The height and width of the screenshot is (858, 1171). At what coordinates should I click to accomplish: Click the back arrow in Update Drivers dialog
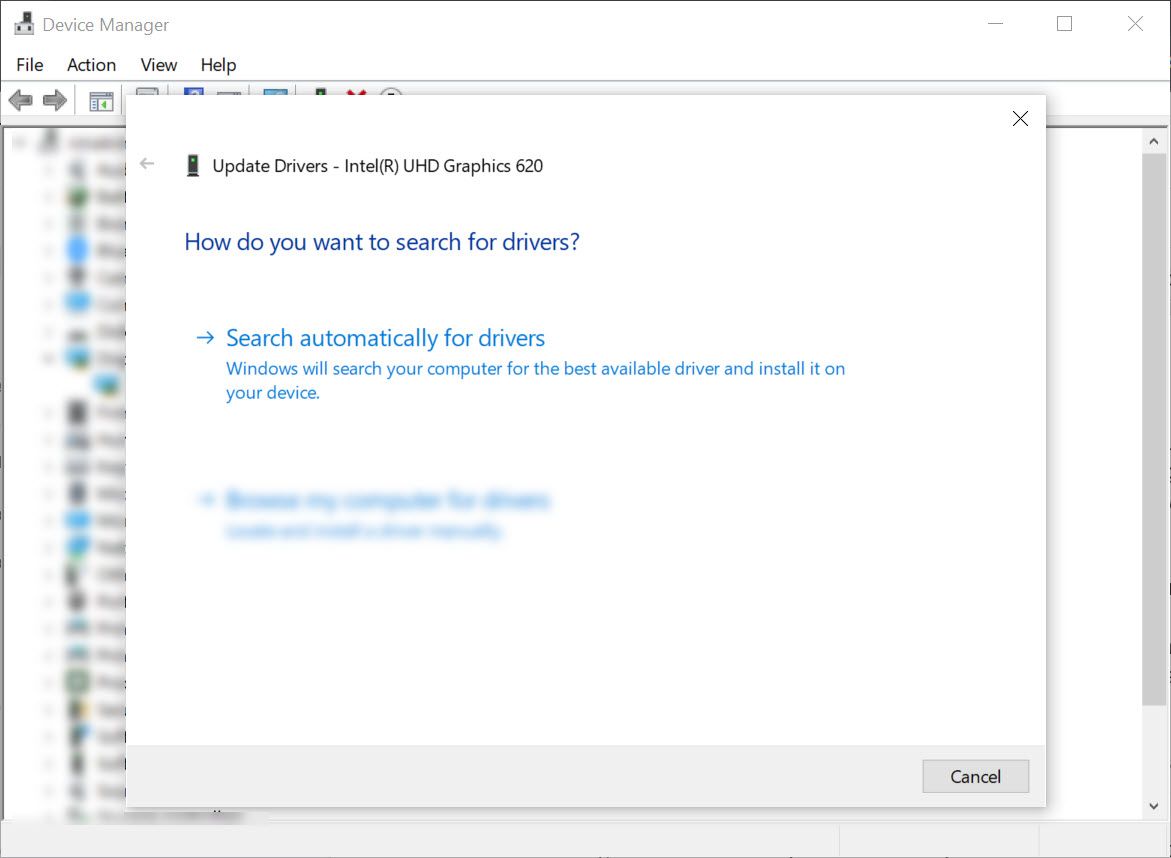coord(148,164)
